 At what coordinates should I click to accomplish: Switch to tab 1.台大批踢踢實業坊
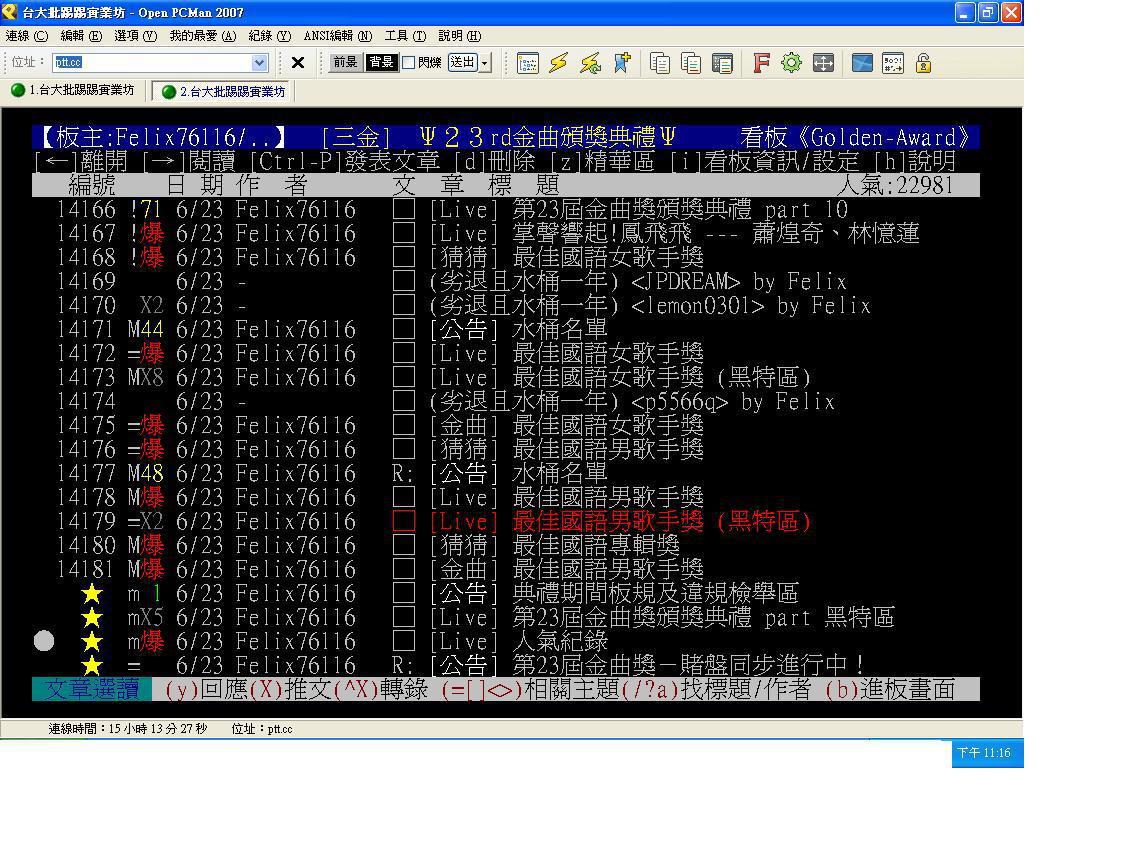(73, 90)
